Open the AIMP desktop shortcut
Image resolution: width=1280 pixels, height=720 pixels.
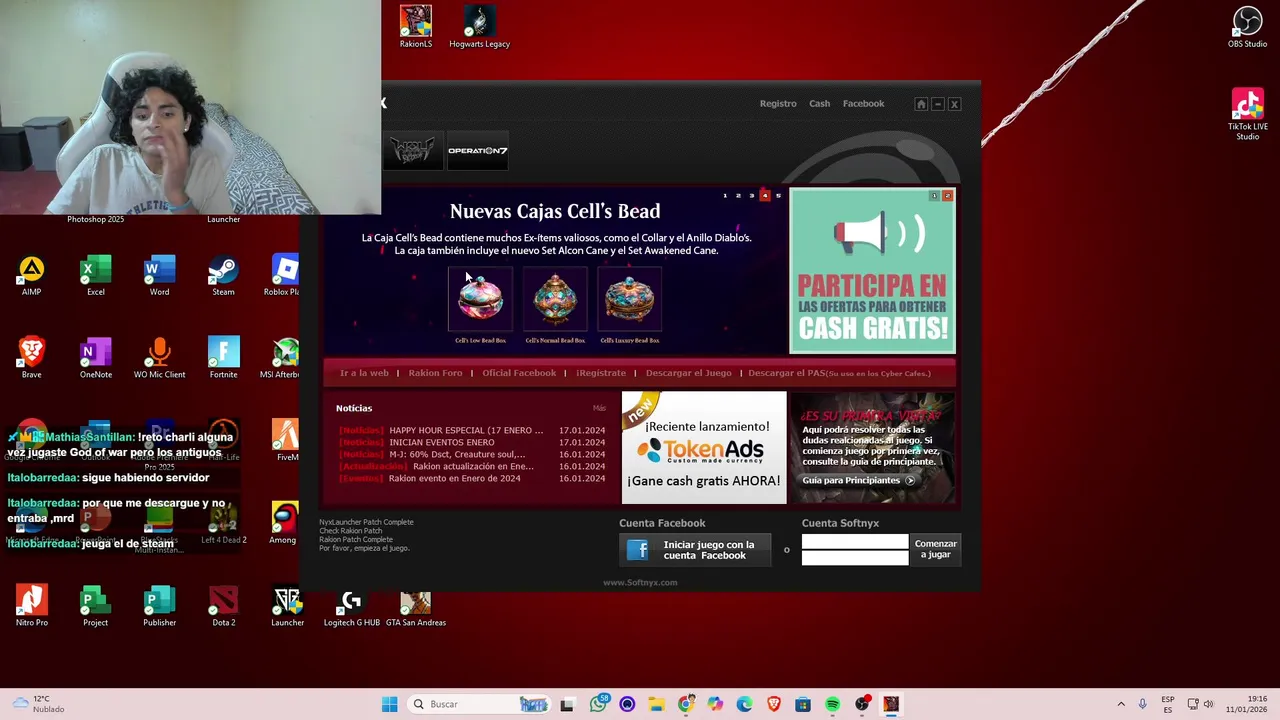click(32, 275)
